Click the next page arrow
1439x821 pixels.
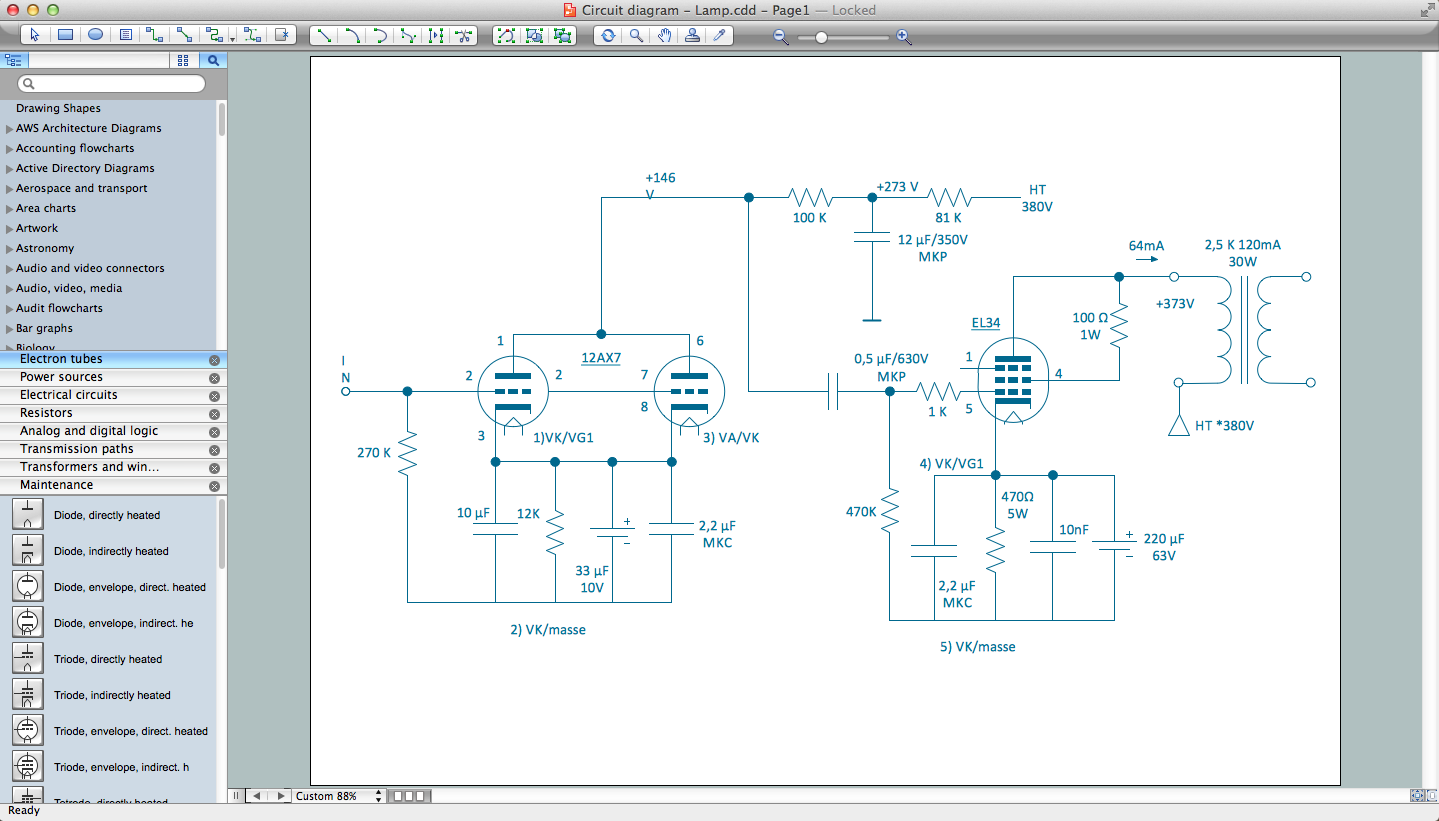pyautogui.click(x=279, y=796)
